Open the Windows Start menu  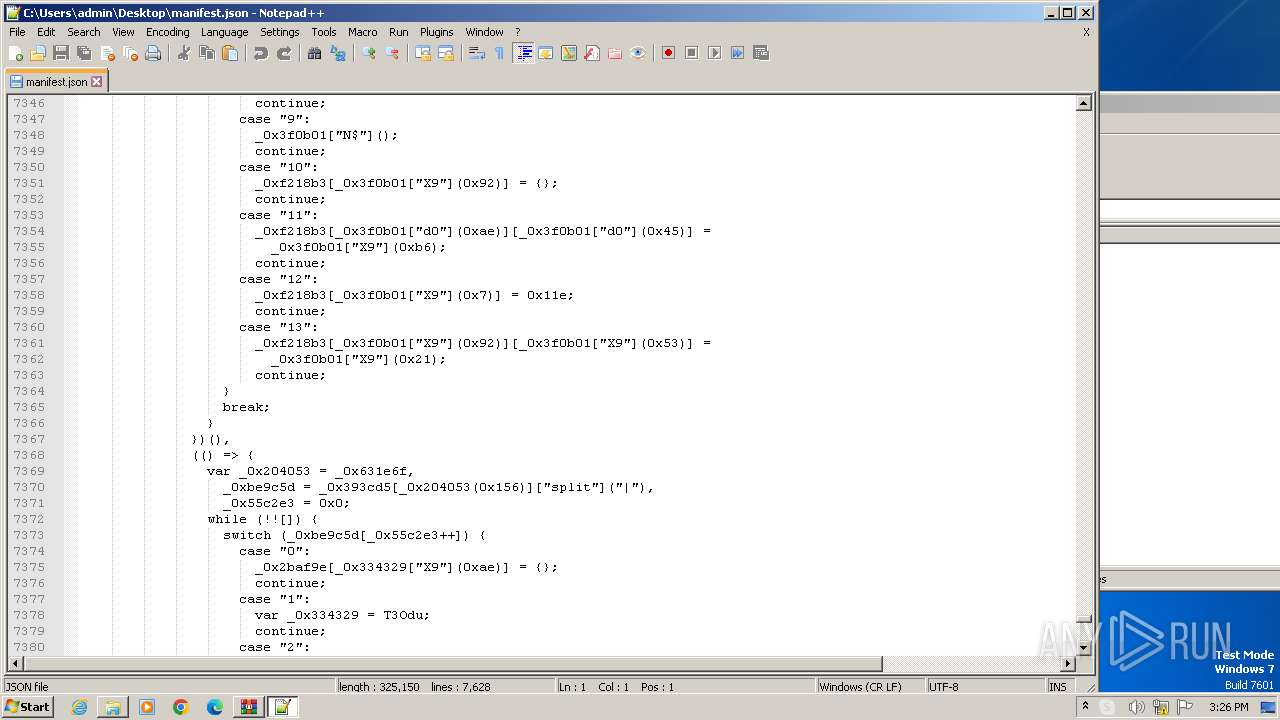(x=27, y=707)
